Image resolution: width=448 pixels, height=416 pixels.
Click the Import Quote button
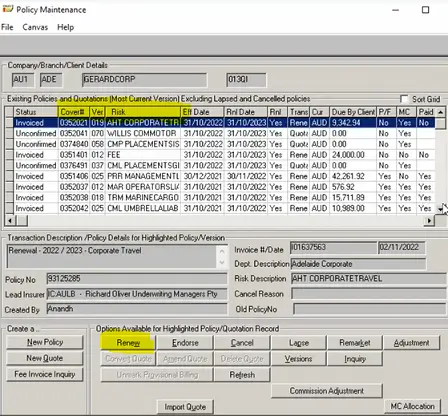[x=185, y=407]
